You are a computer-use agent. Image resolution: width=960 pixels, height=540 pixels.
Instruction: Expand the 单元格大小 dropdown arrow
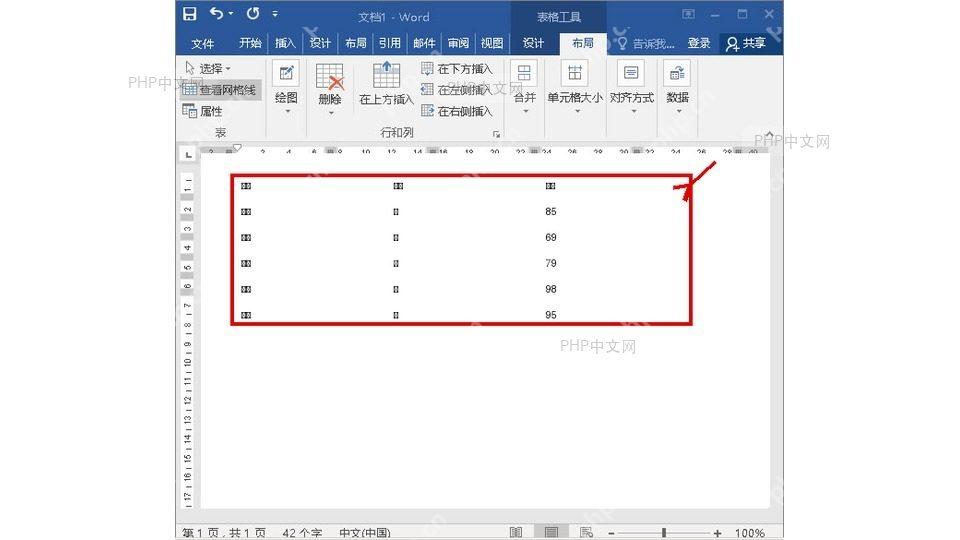[x=577, y=111]
